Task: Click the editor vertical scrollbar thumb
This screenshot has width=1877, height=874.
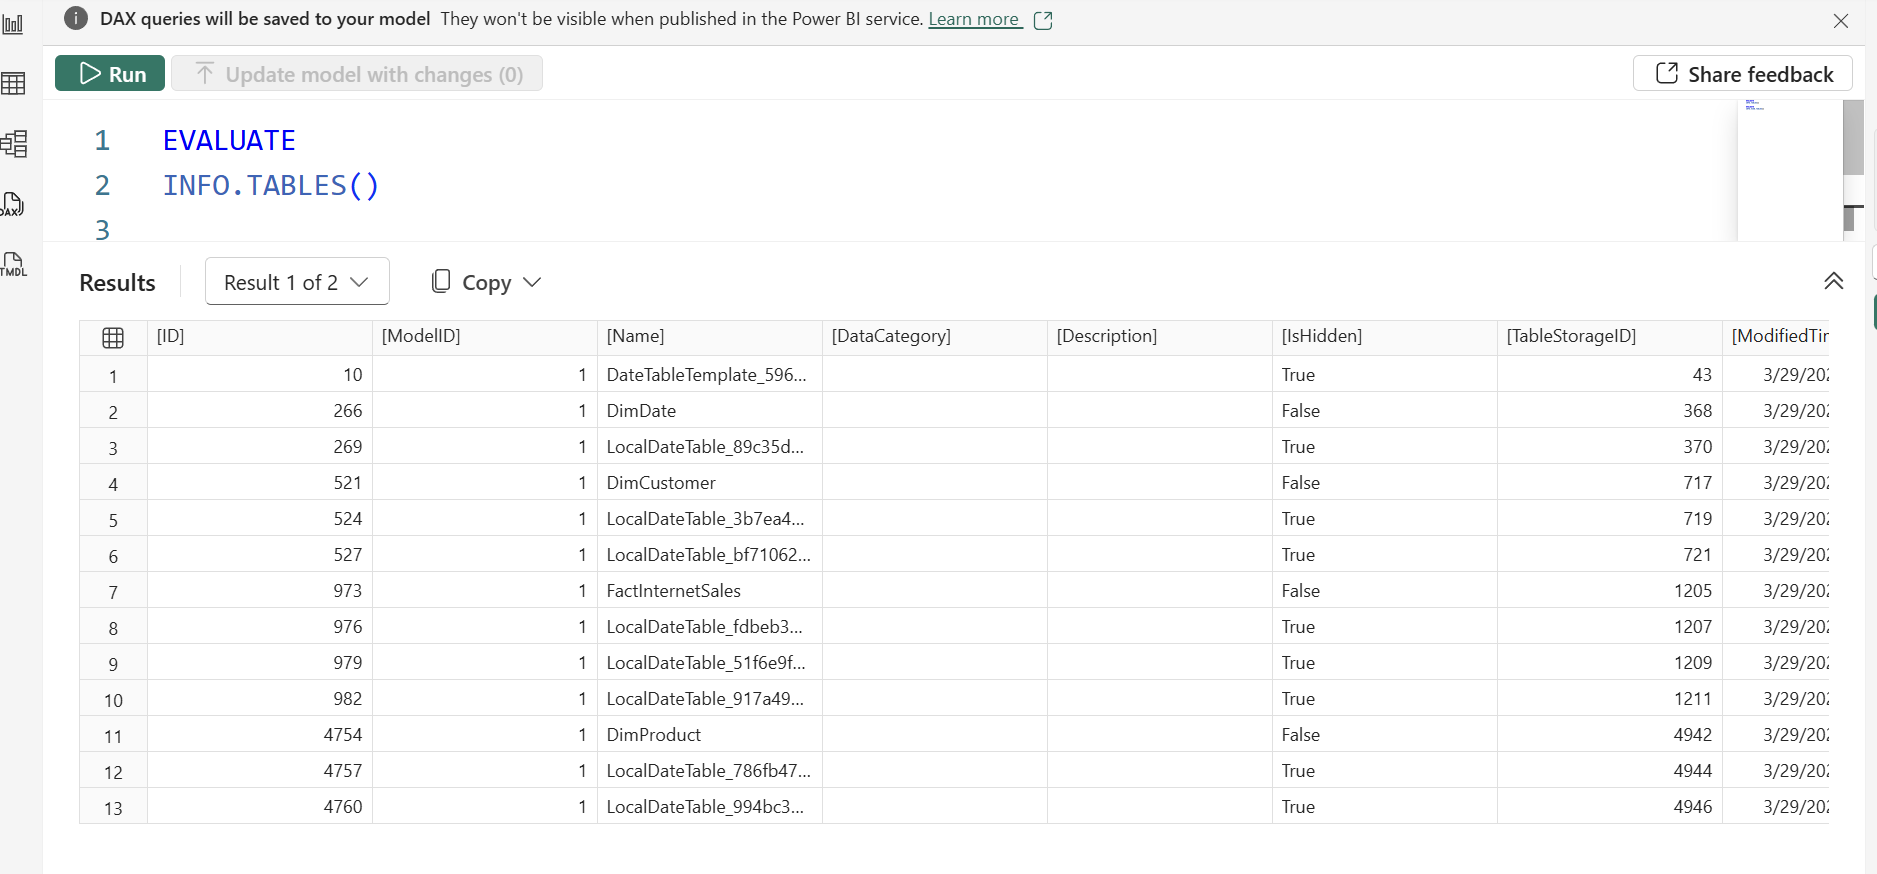Action: (x=1853, y=138)
